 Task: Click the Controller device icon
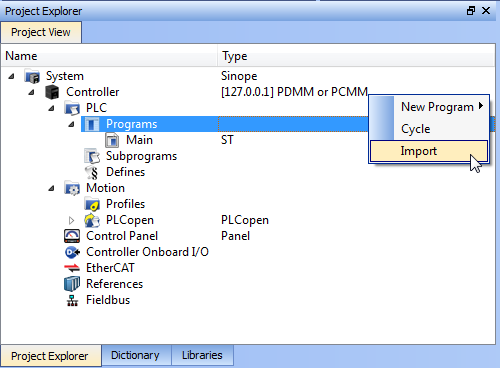click(x=52, y=92)
